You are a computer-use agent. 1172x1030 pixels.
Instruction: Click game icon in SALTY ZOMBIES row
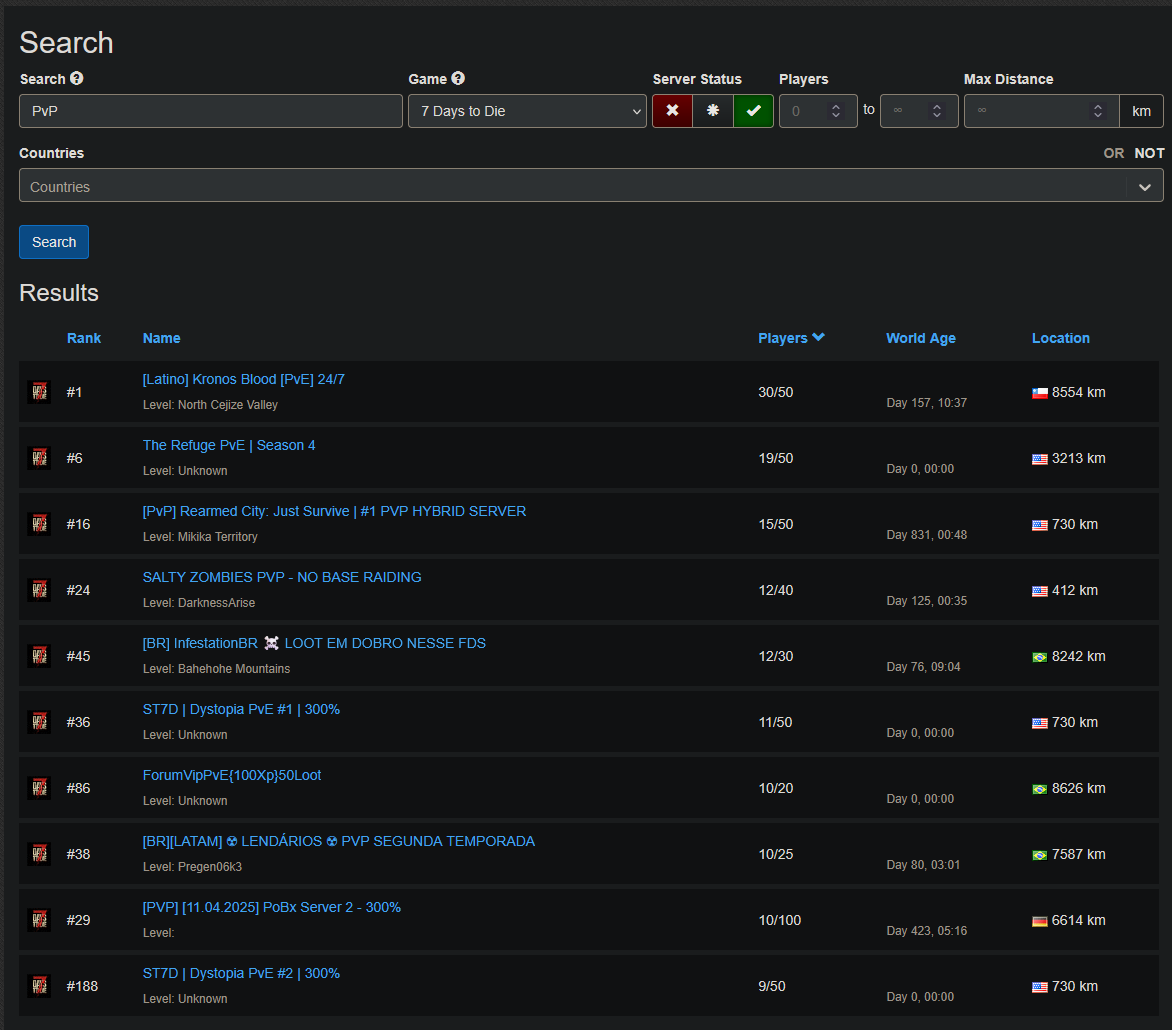40,590
